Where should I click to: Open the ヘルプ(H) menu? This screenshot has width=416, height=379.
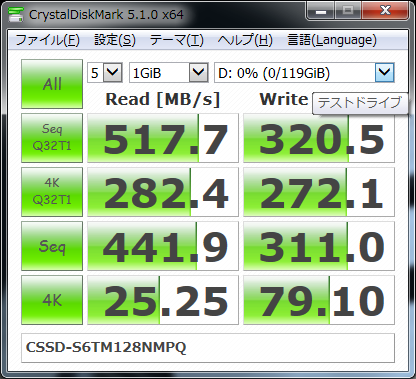[245, 40]
